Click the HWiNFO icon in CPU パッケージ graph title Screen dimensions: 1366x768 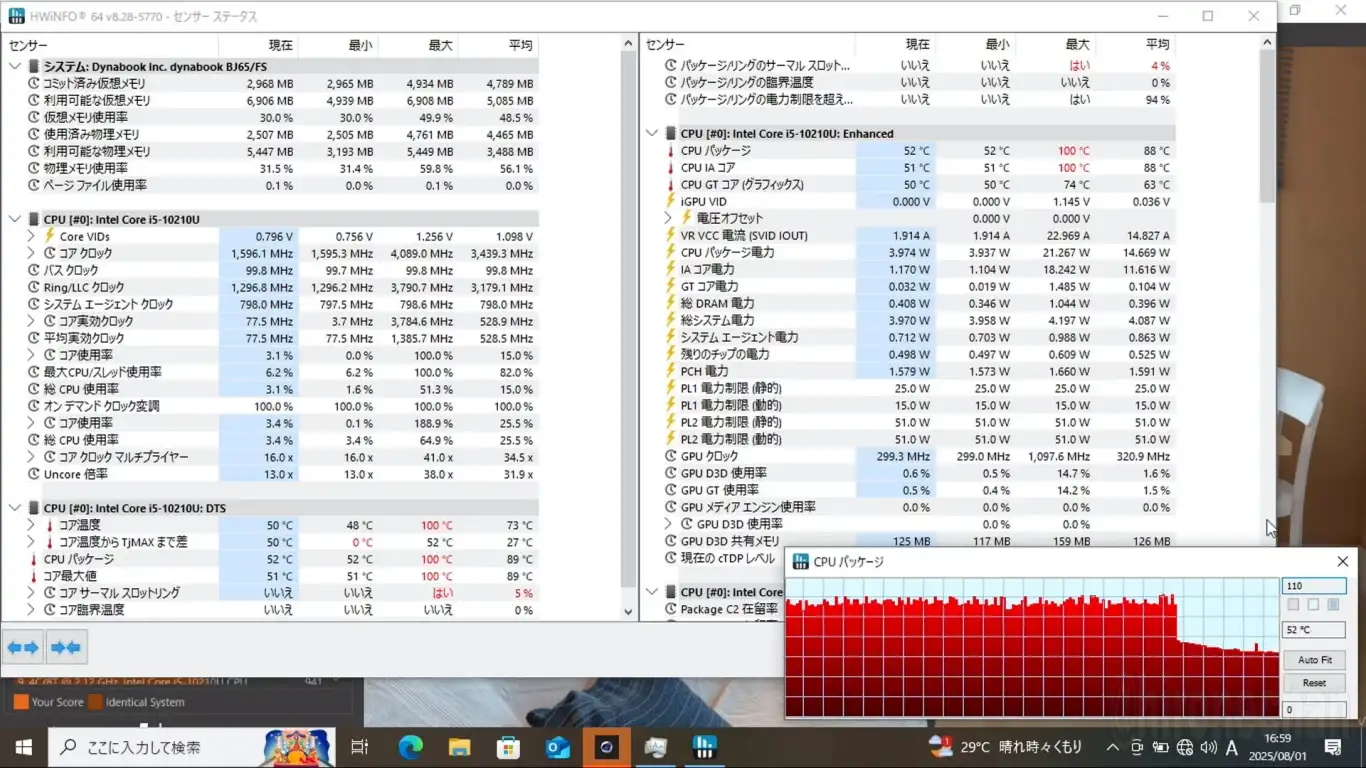(801, 562)
